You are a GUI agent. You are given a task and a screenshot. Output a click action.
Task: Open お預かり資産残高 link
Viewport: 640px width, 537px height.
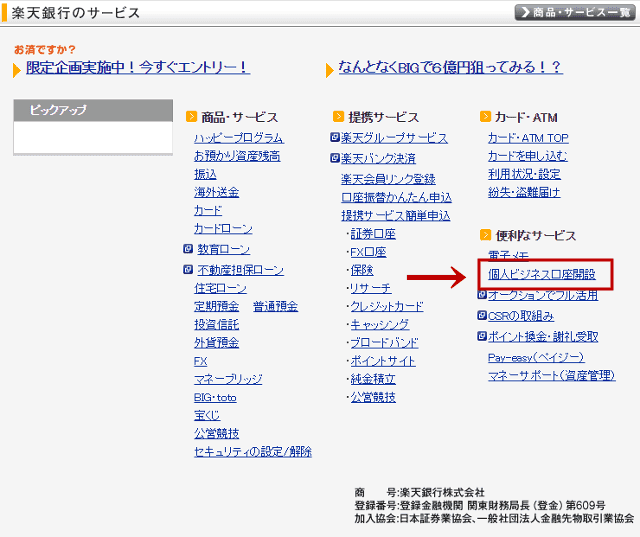(x=237, y=156)
